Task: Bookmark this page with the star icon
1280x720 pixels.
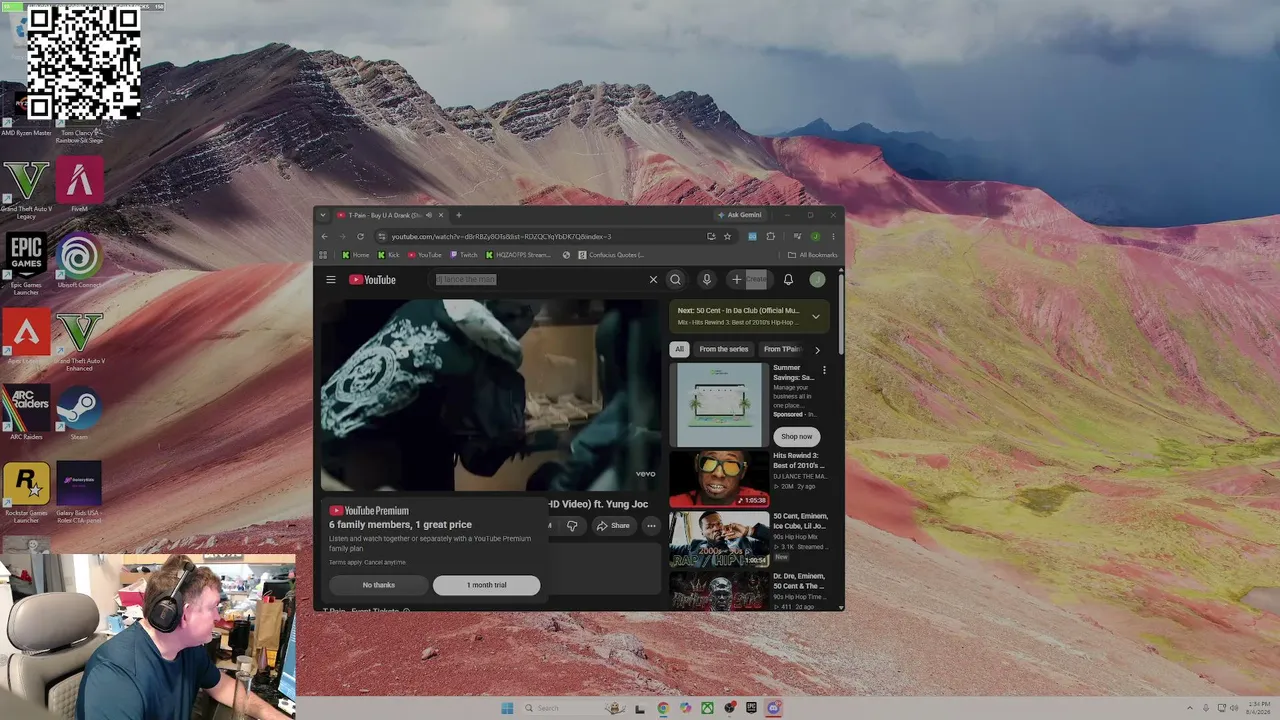Action: (727, 237)
